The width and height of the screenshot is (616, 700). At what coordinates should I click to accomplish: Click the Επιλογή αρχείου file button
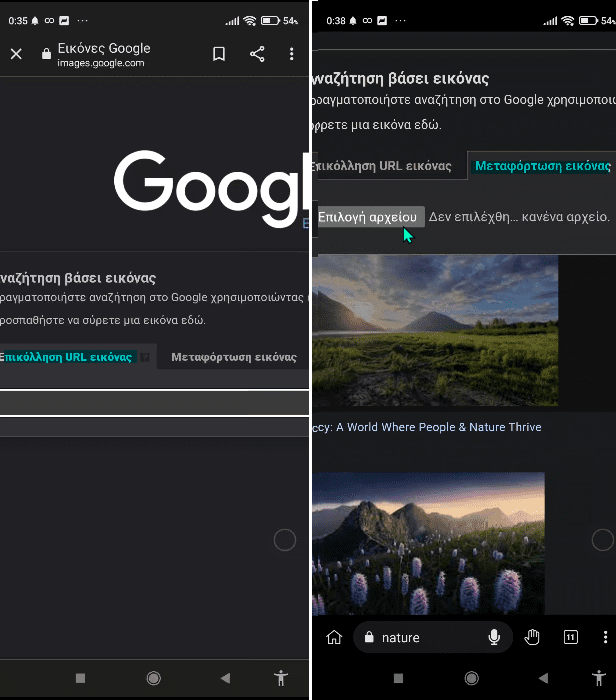(371, 217)
